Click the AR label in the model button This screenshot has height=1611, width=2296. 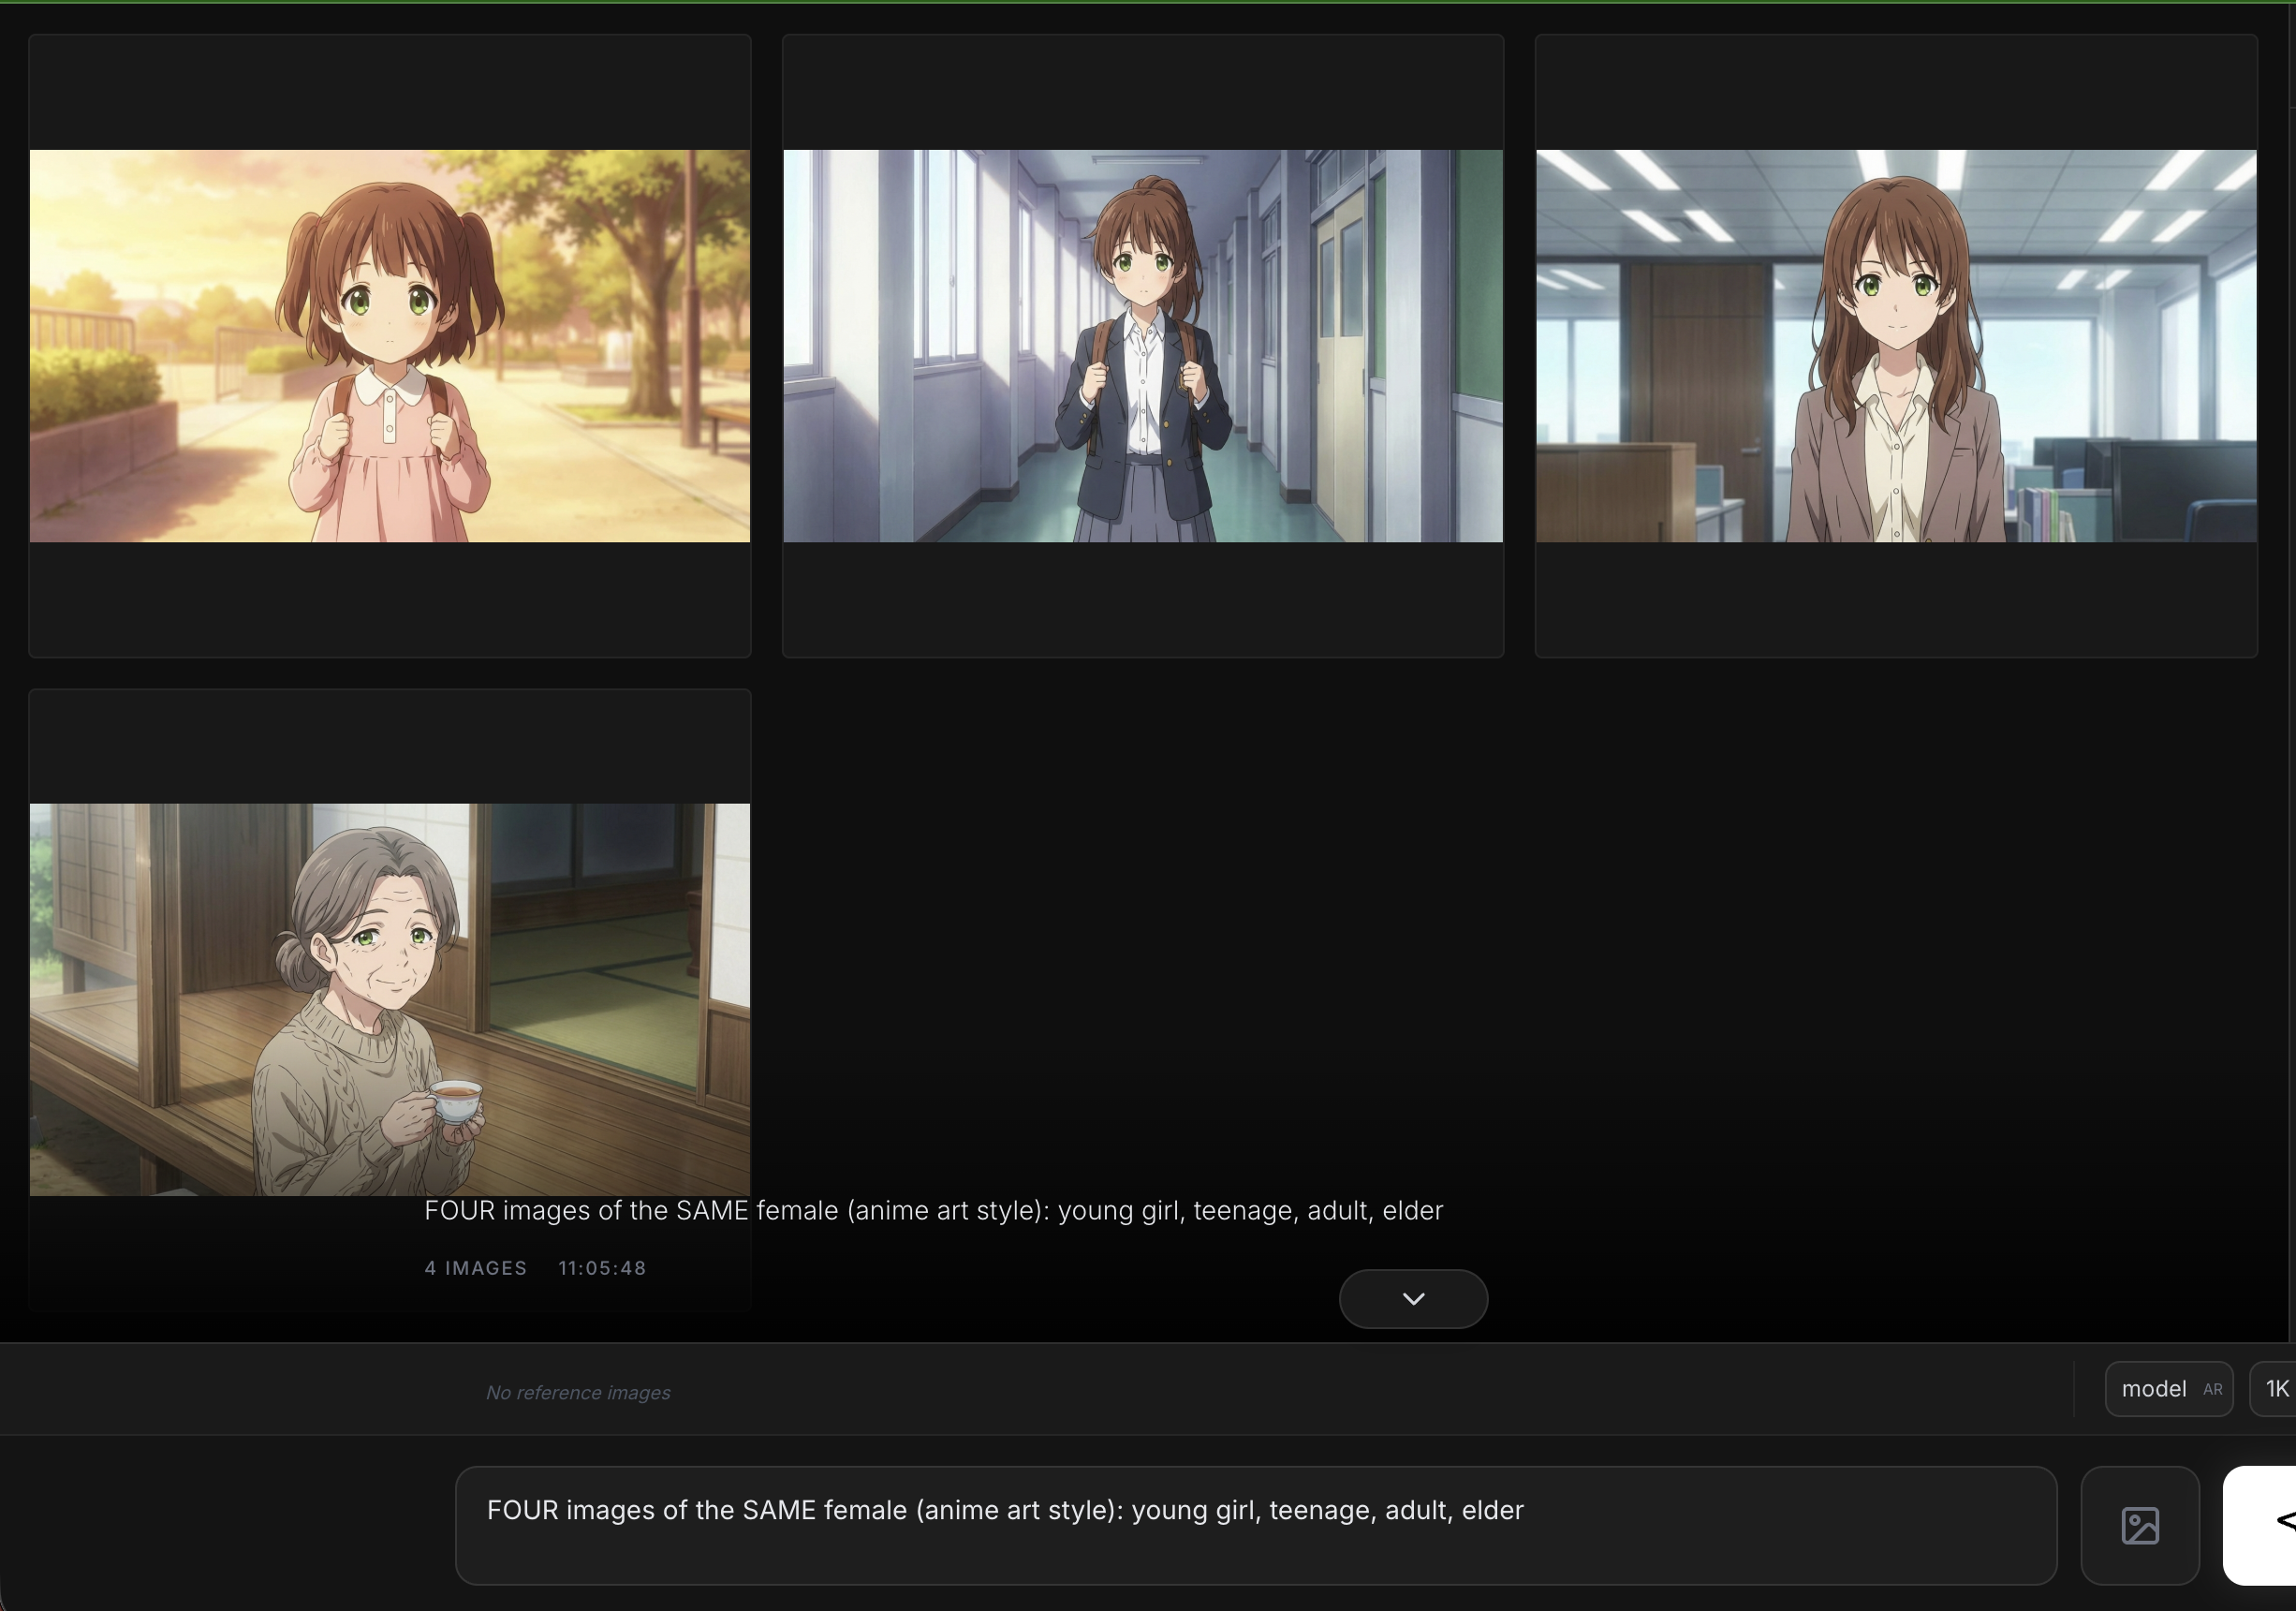[2212, 1390]
